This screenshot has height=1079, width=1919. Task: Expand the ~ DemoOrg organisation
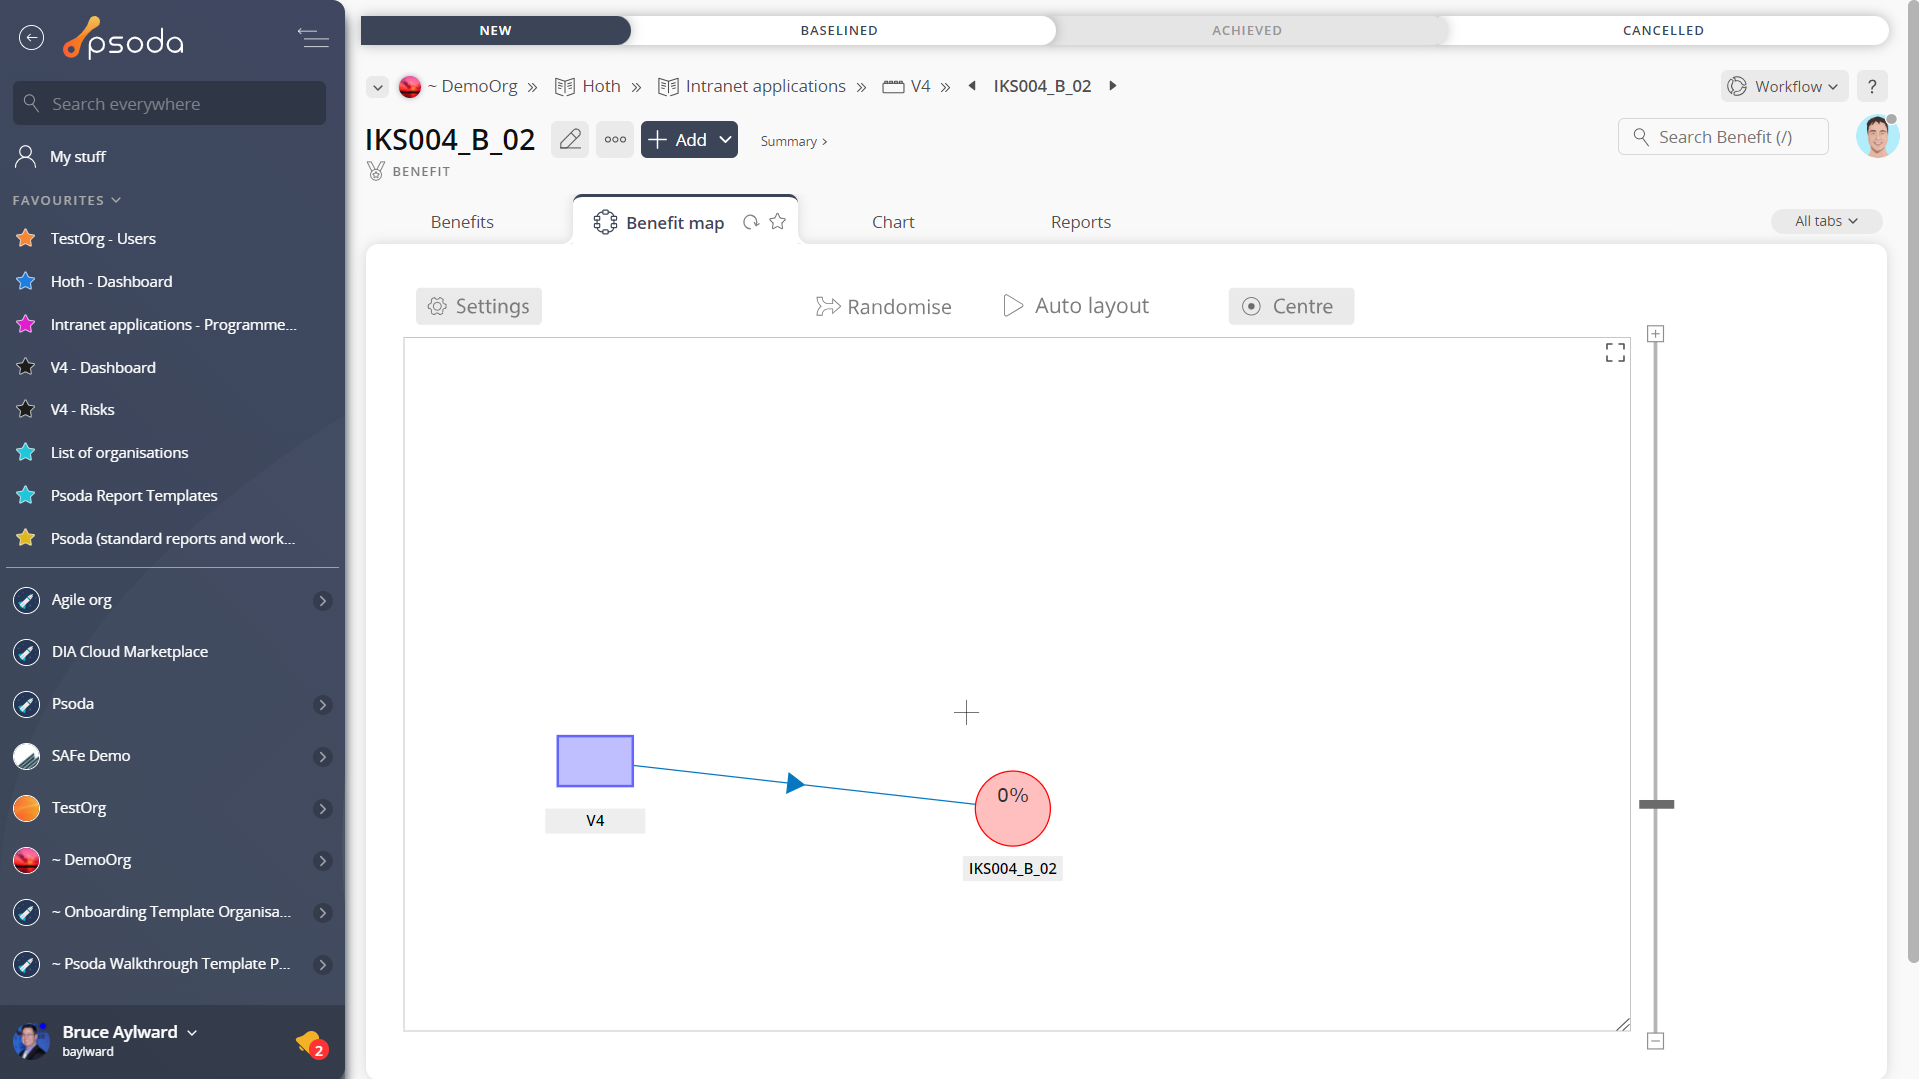[323, 861]
